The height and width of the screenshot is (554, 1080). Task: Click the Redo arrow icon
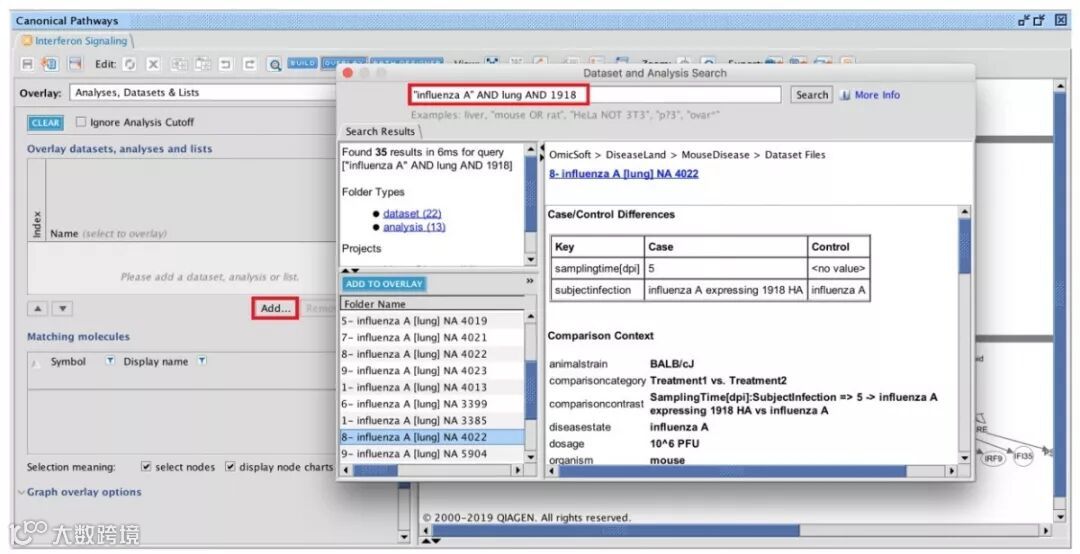click(x=249, y=64)
